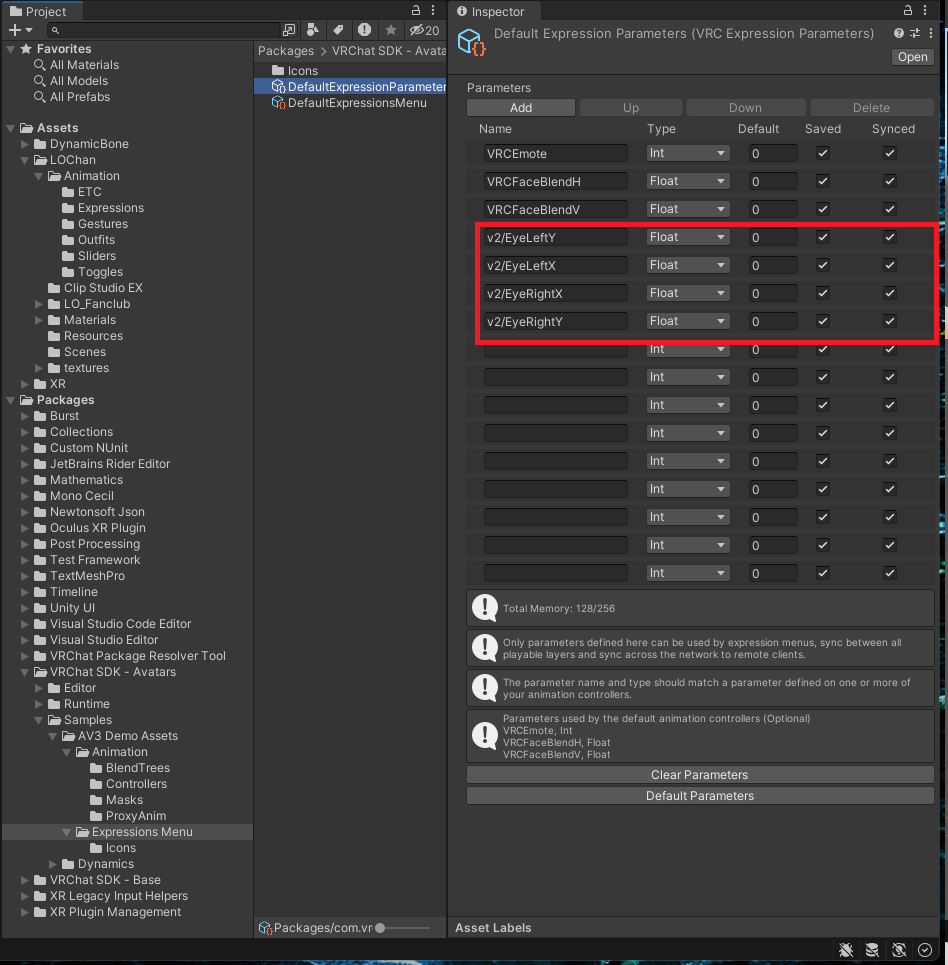Toggle Saved checkbox for VRCEmote

(823, 153)
